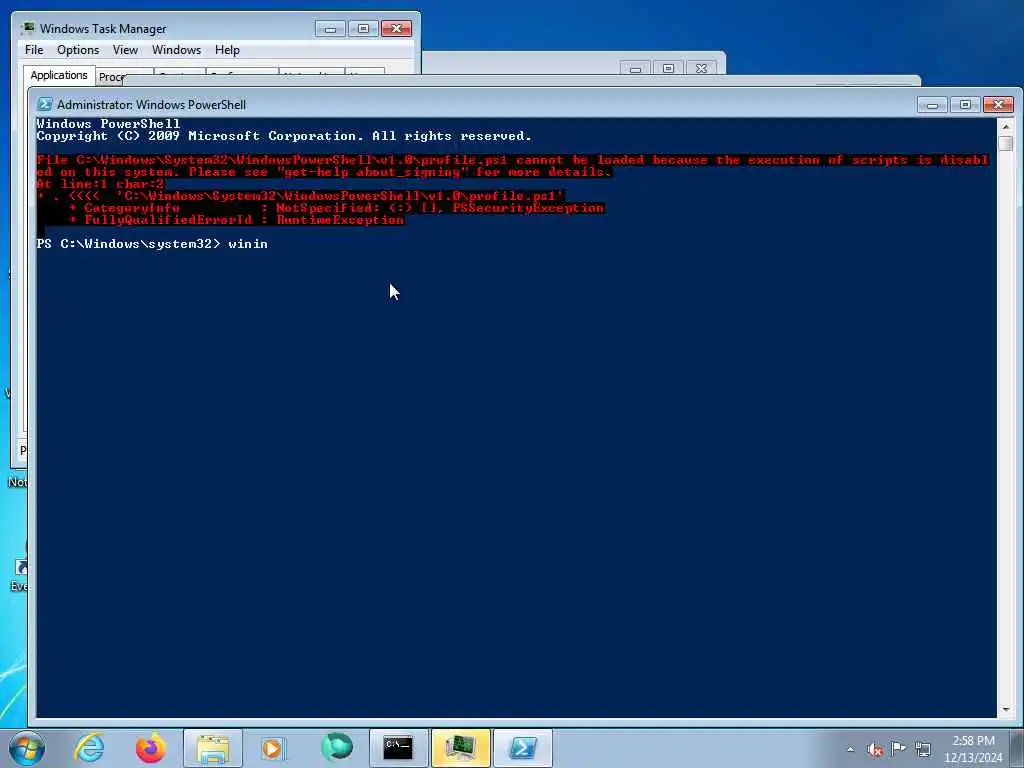The height and width of the screenshot is (768, 1024).
Task: Open the Options menu in Task Manager
Action: (x=78, y=50)
